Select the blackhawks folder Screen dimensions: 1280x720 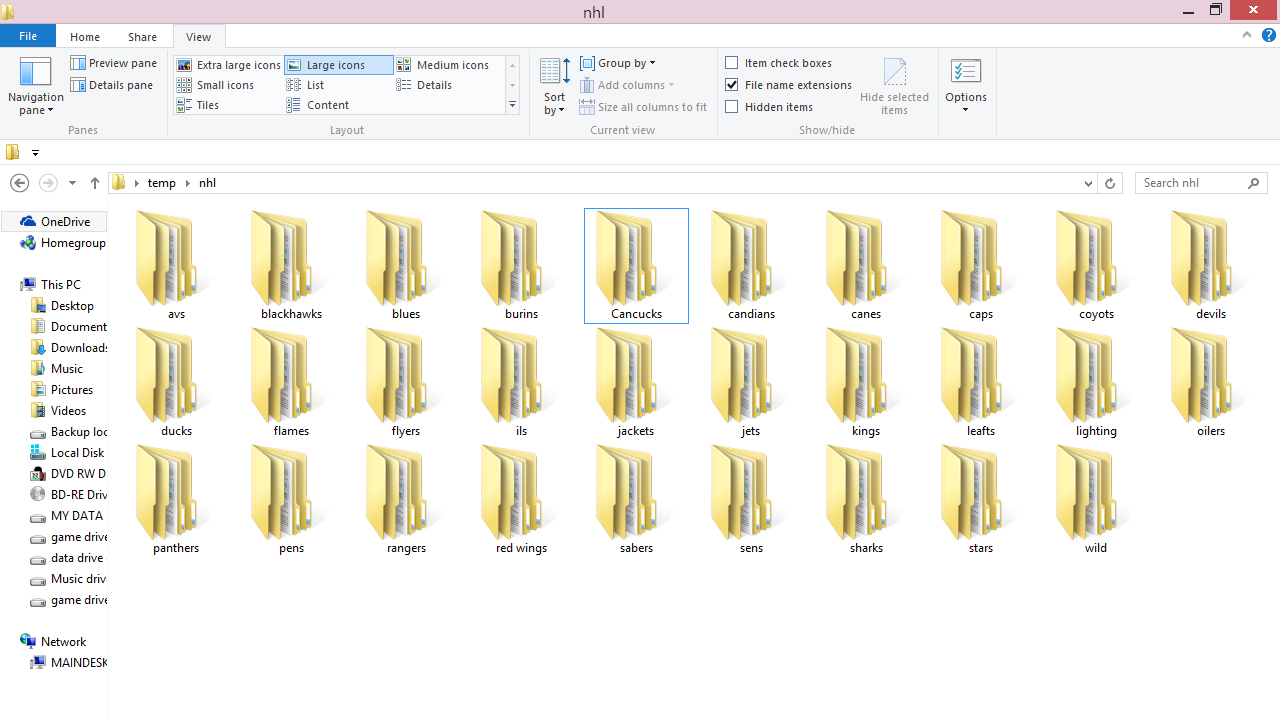tap(292, 265)
